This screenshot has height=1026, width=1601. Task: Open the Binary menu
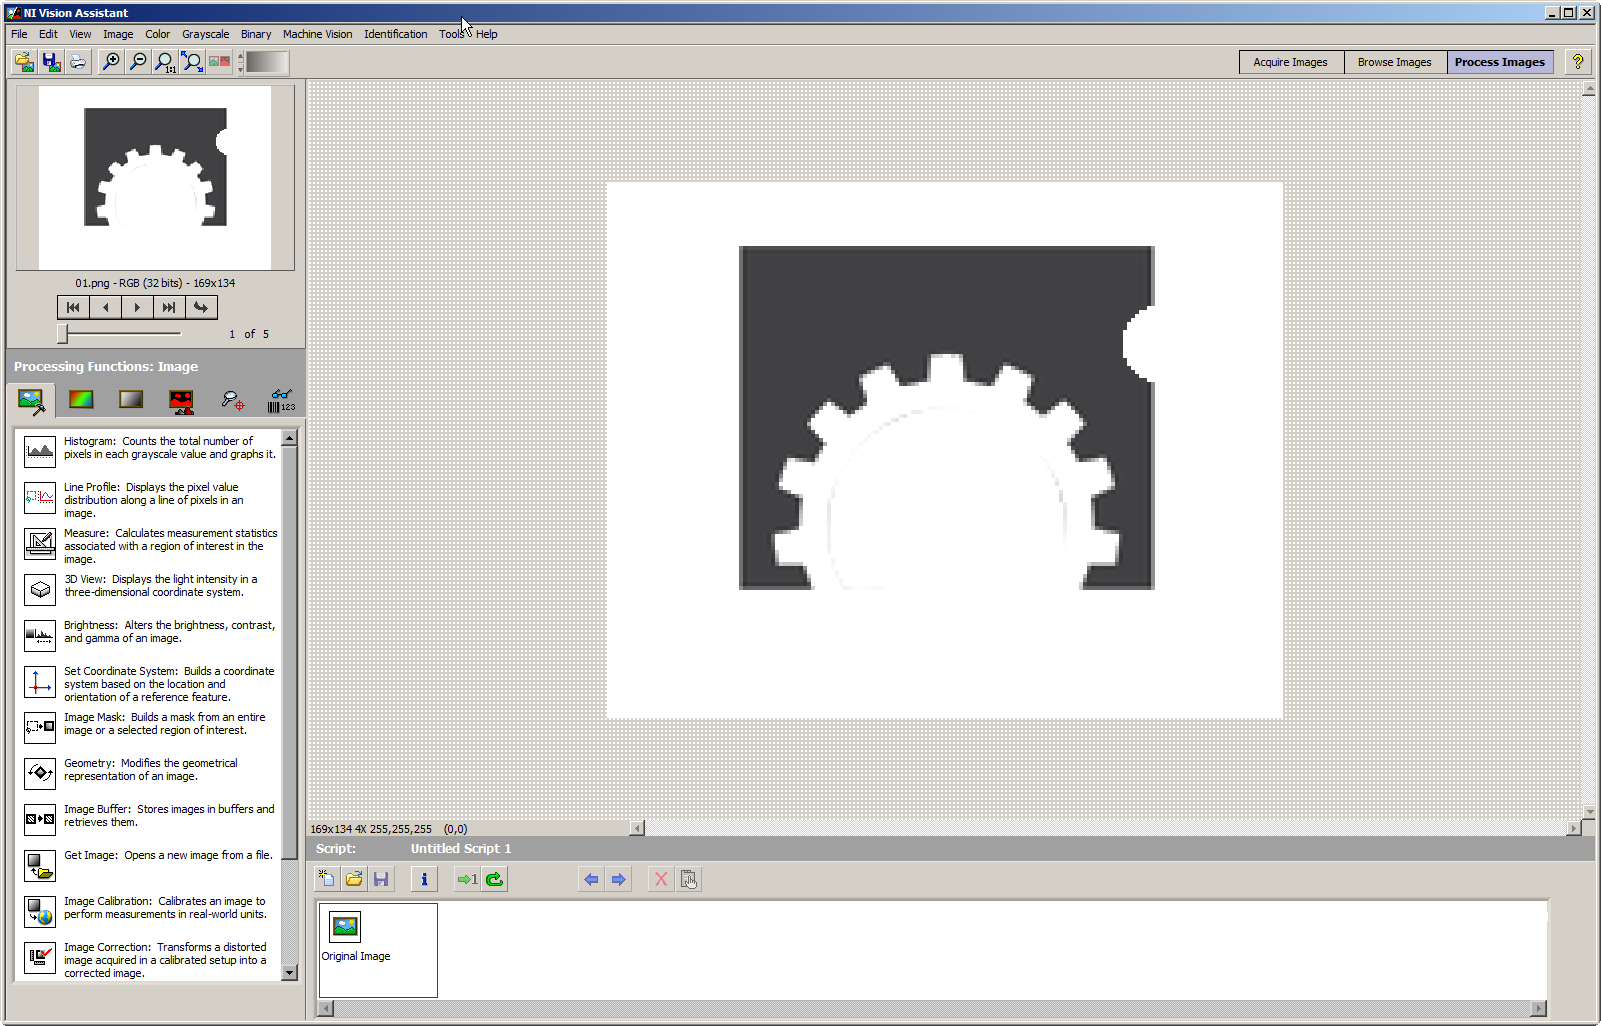point(256,34)
